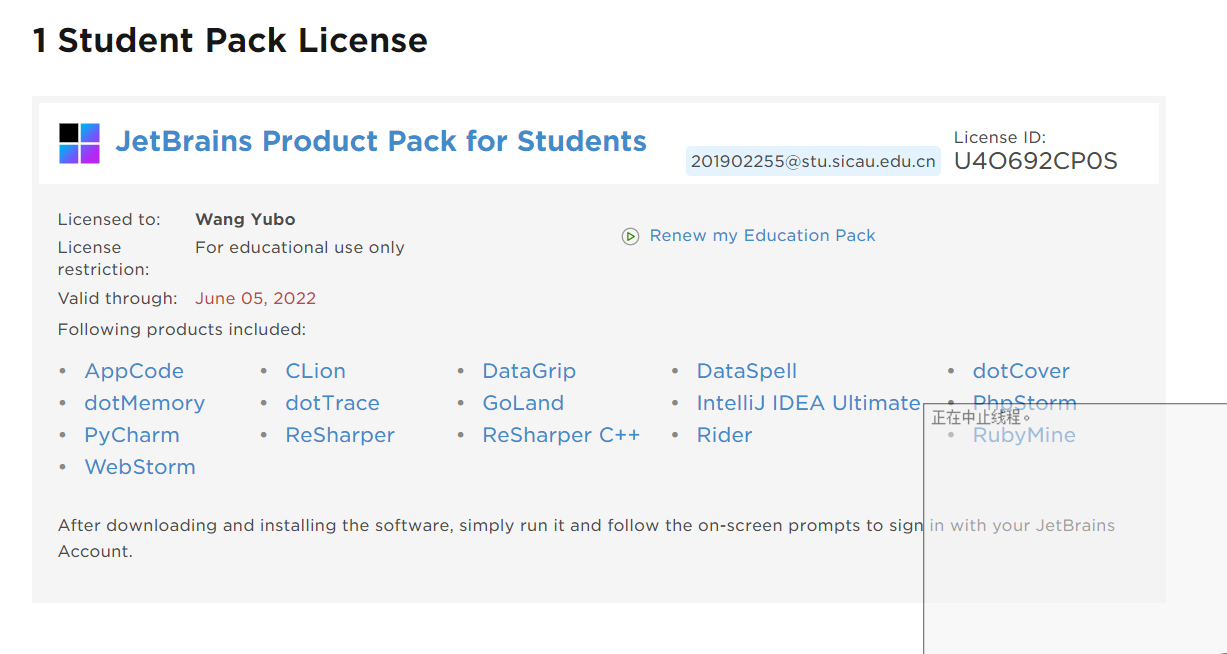The width and height of the screenshot is (1227, 654).
Task: Click 'Following products included:' text
Action: pyautogui.click(x=182, y=329)
